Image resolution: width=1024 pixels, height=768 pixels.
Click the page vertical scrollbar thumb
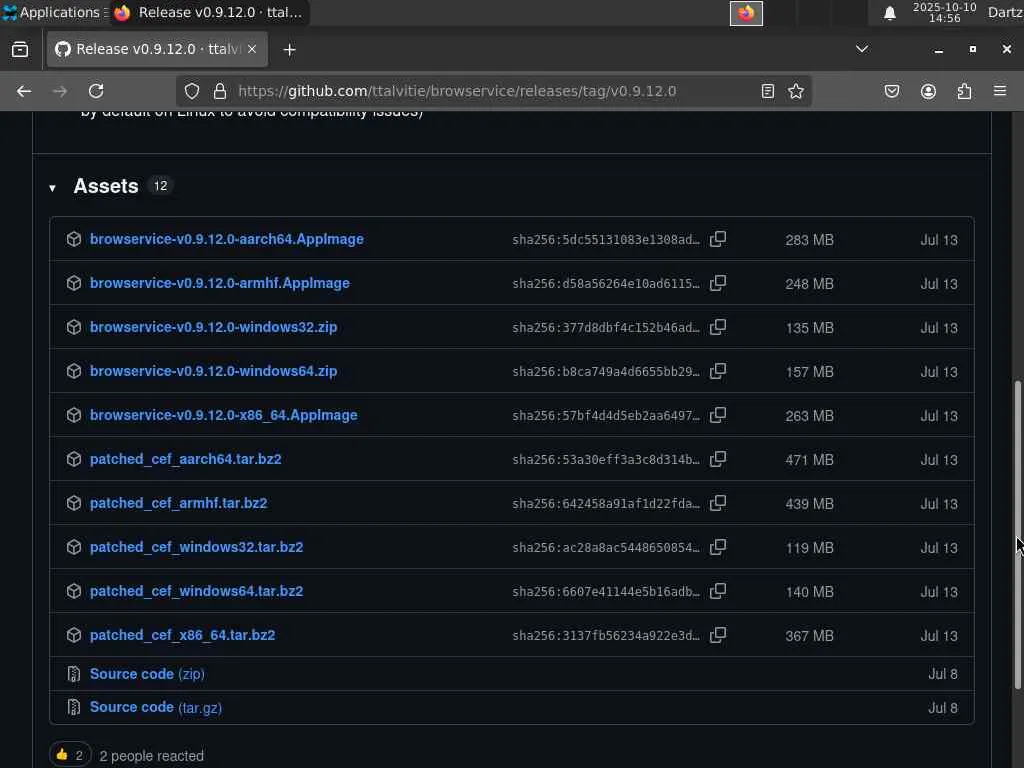(1017, 534)
